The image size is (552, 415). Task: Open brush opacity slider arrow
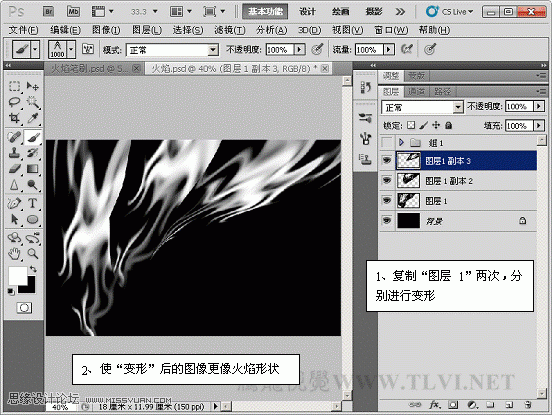[x=300, y=49]
